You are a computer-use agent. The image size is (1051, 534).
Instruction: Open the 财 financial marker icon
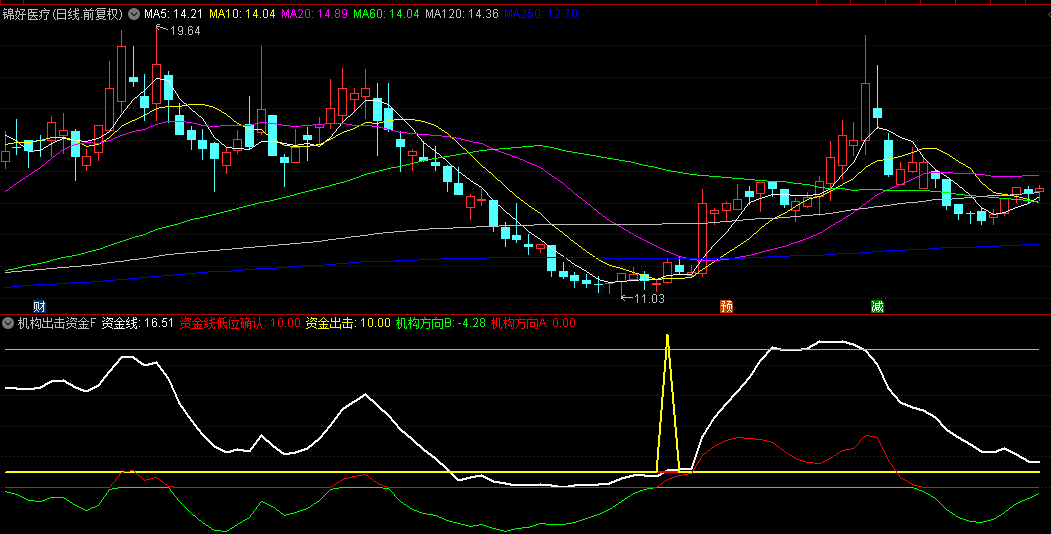(40, 306)
